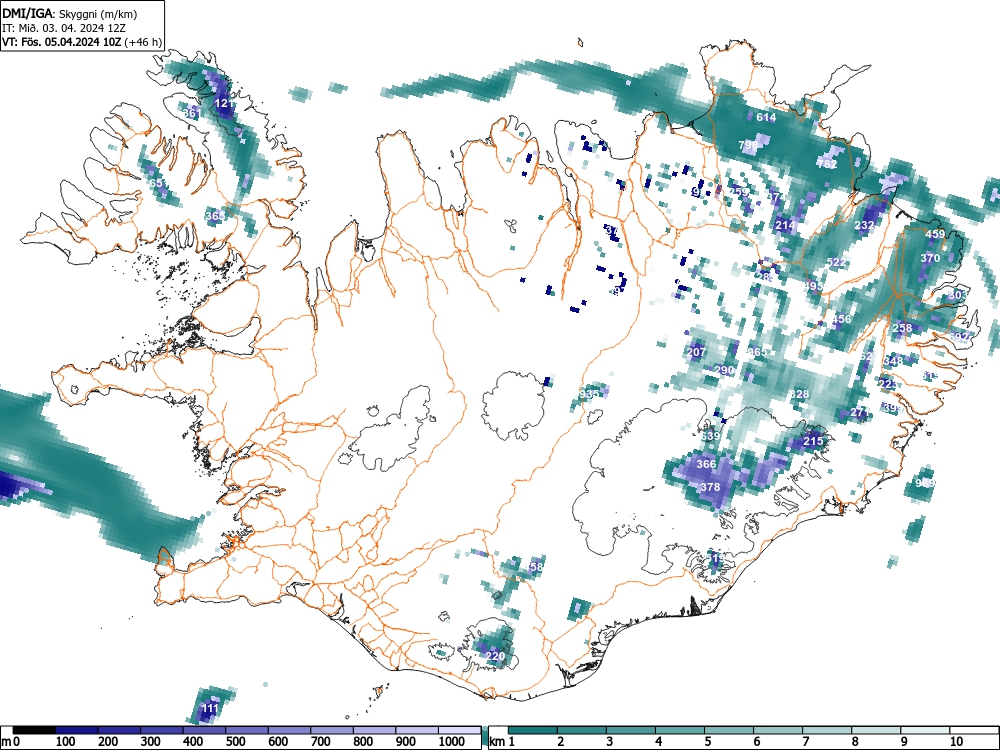This screenshot has height=750, width=1000.
Task: Click the visibility value 459 on map
Action: pyautogui.click(x=935, y=234)
